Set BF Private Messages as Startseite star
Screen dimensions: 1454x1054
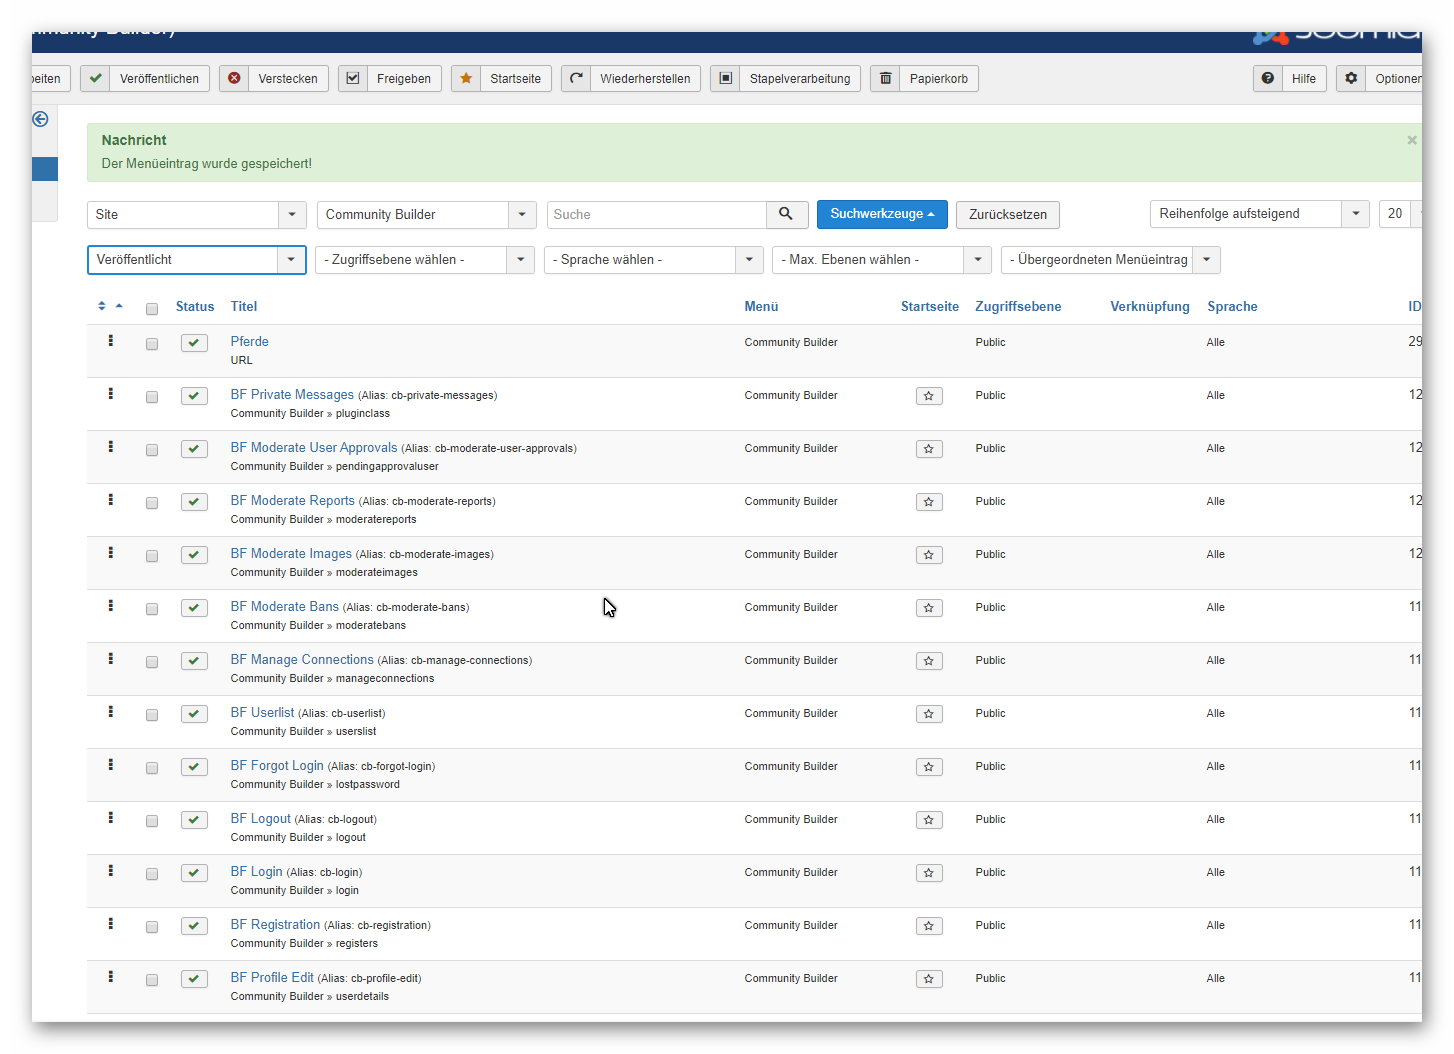(929, 396)
